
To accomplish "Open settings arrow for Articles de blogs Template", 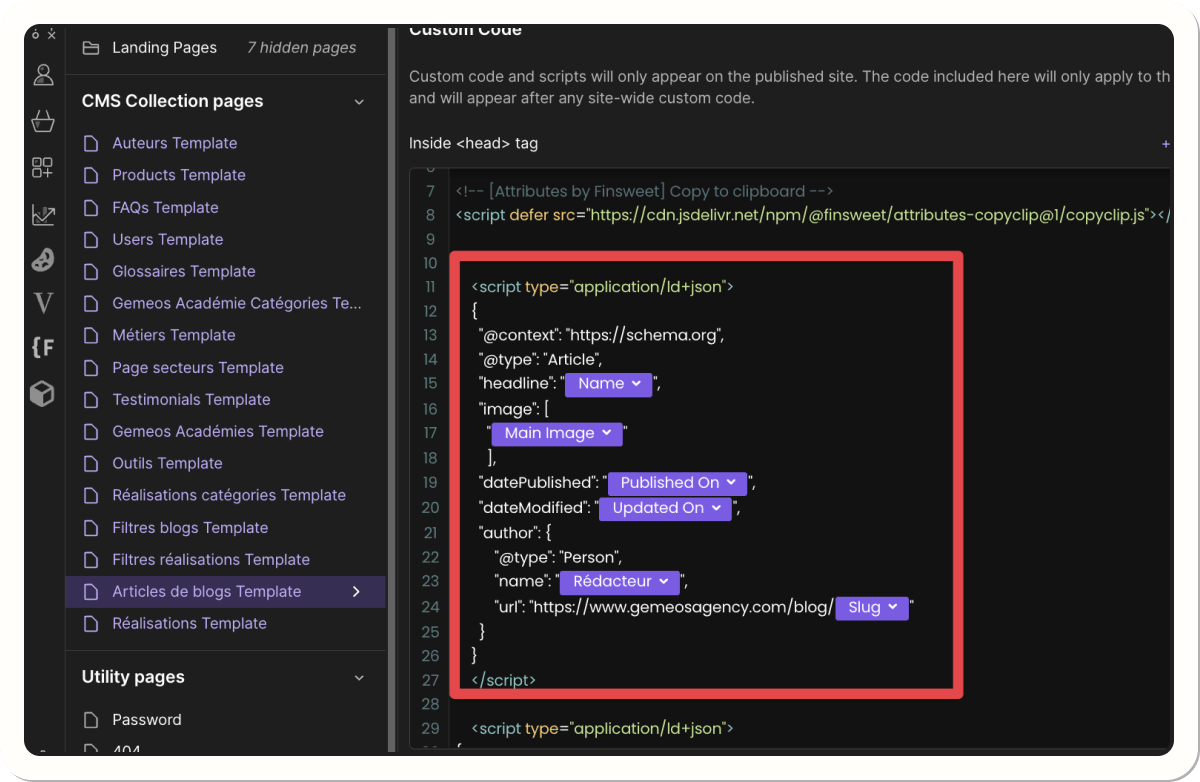I will coord(356,591).
